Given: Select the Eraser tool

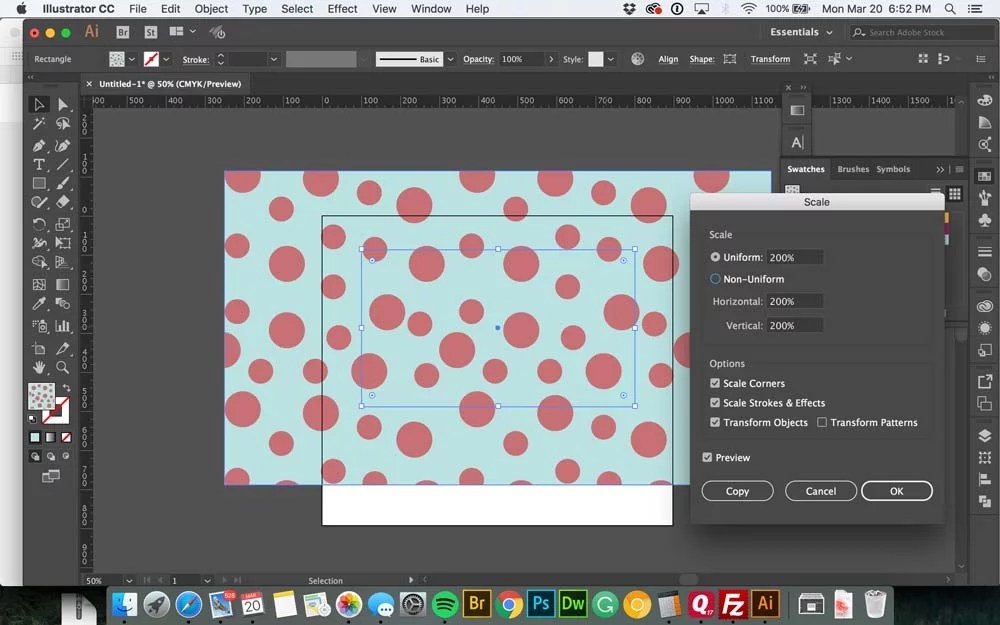Looking at the screenshot, I should pyautogui.click(x=62, y=202).
